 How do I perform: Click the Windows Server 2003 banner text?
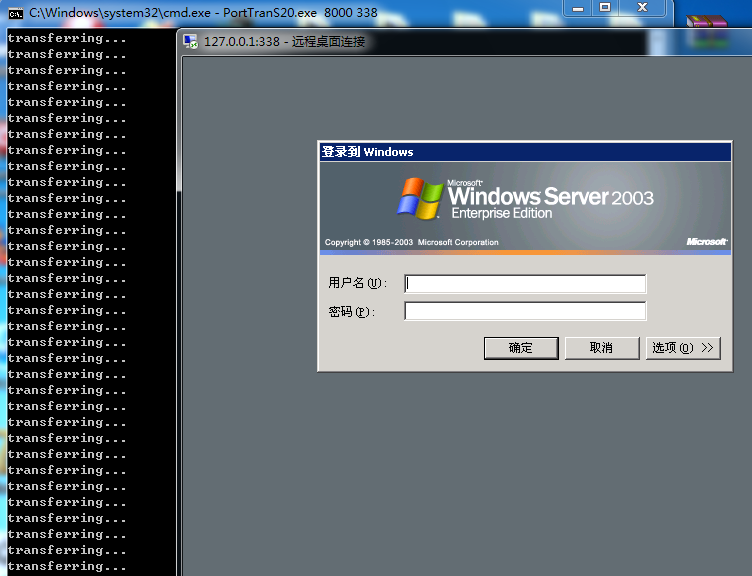click(550, 198)
